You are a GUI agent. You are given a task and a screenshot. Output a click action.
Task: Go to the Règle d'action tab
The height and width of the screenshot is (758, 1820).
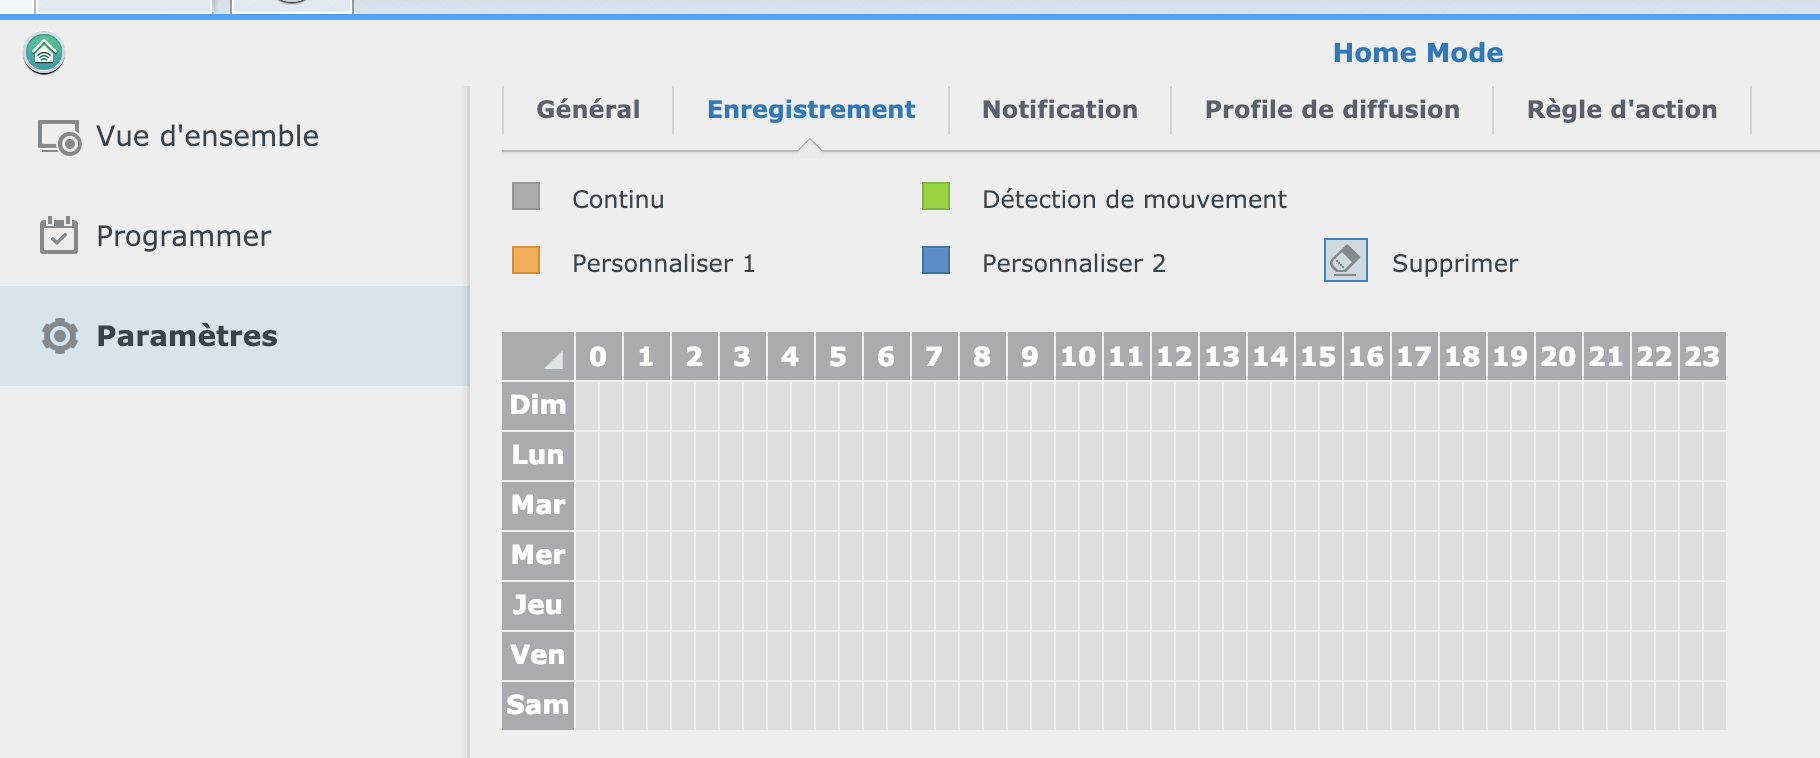pyautogui.click(x=1621, y=109)
